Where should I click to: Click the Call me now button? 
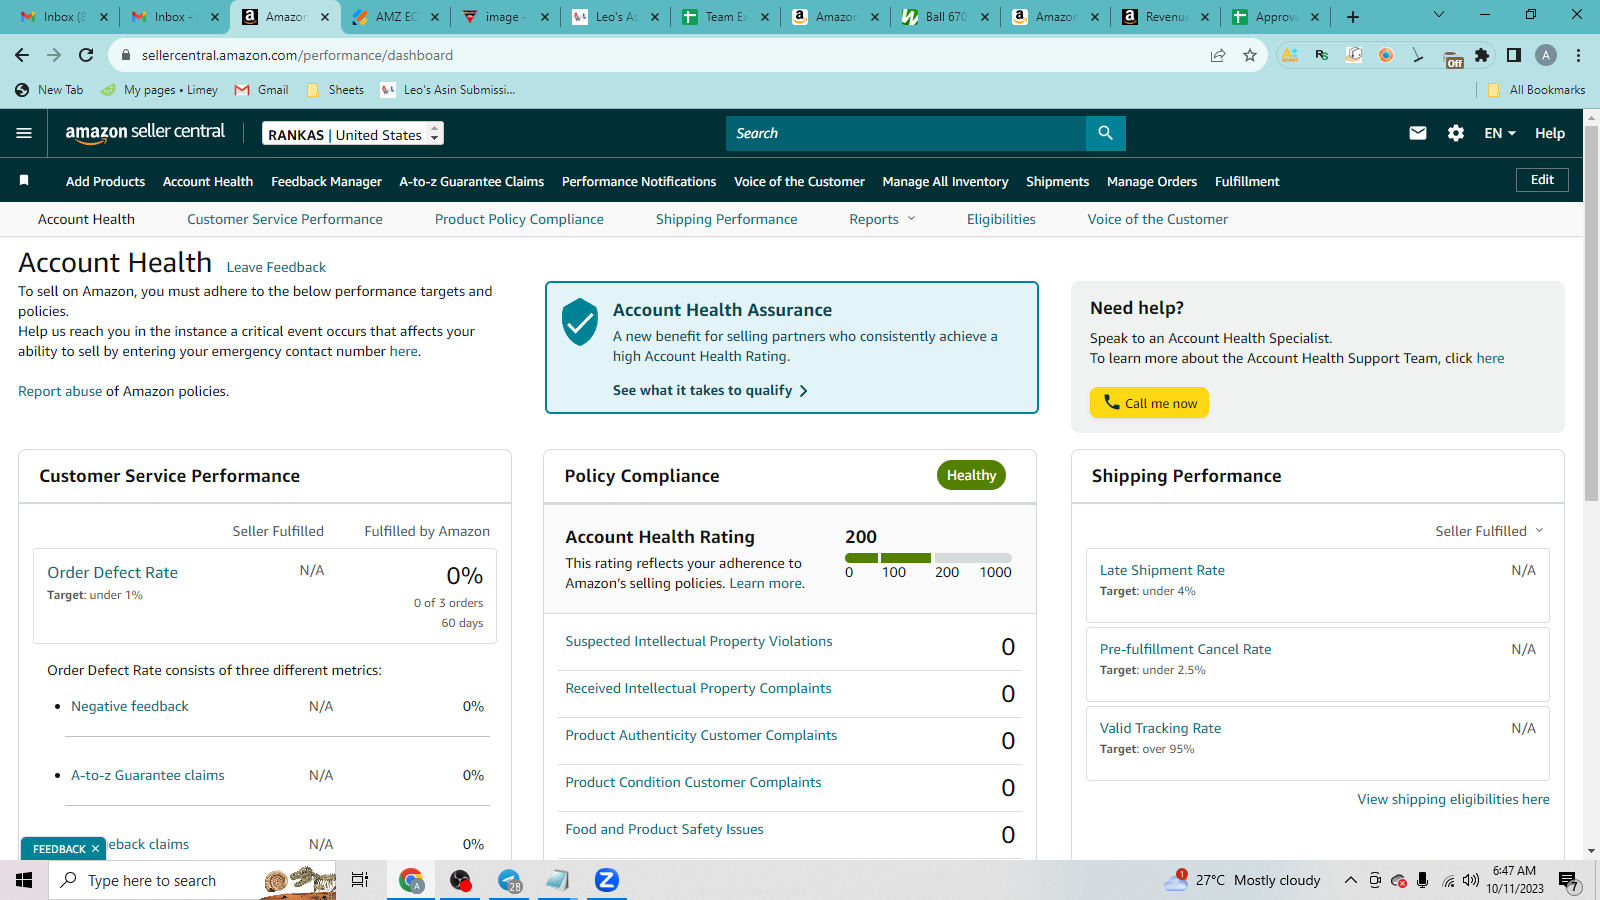tap(1149, 402)
